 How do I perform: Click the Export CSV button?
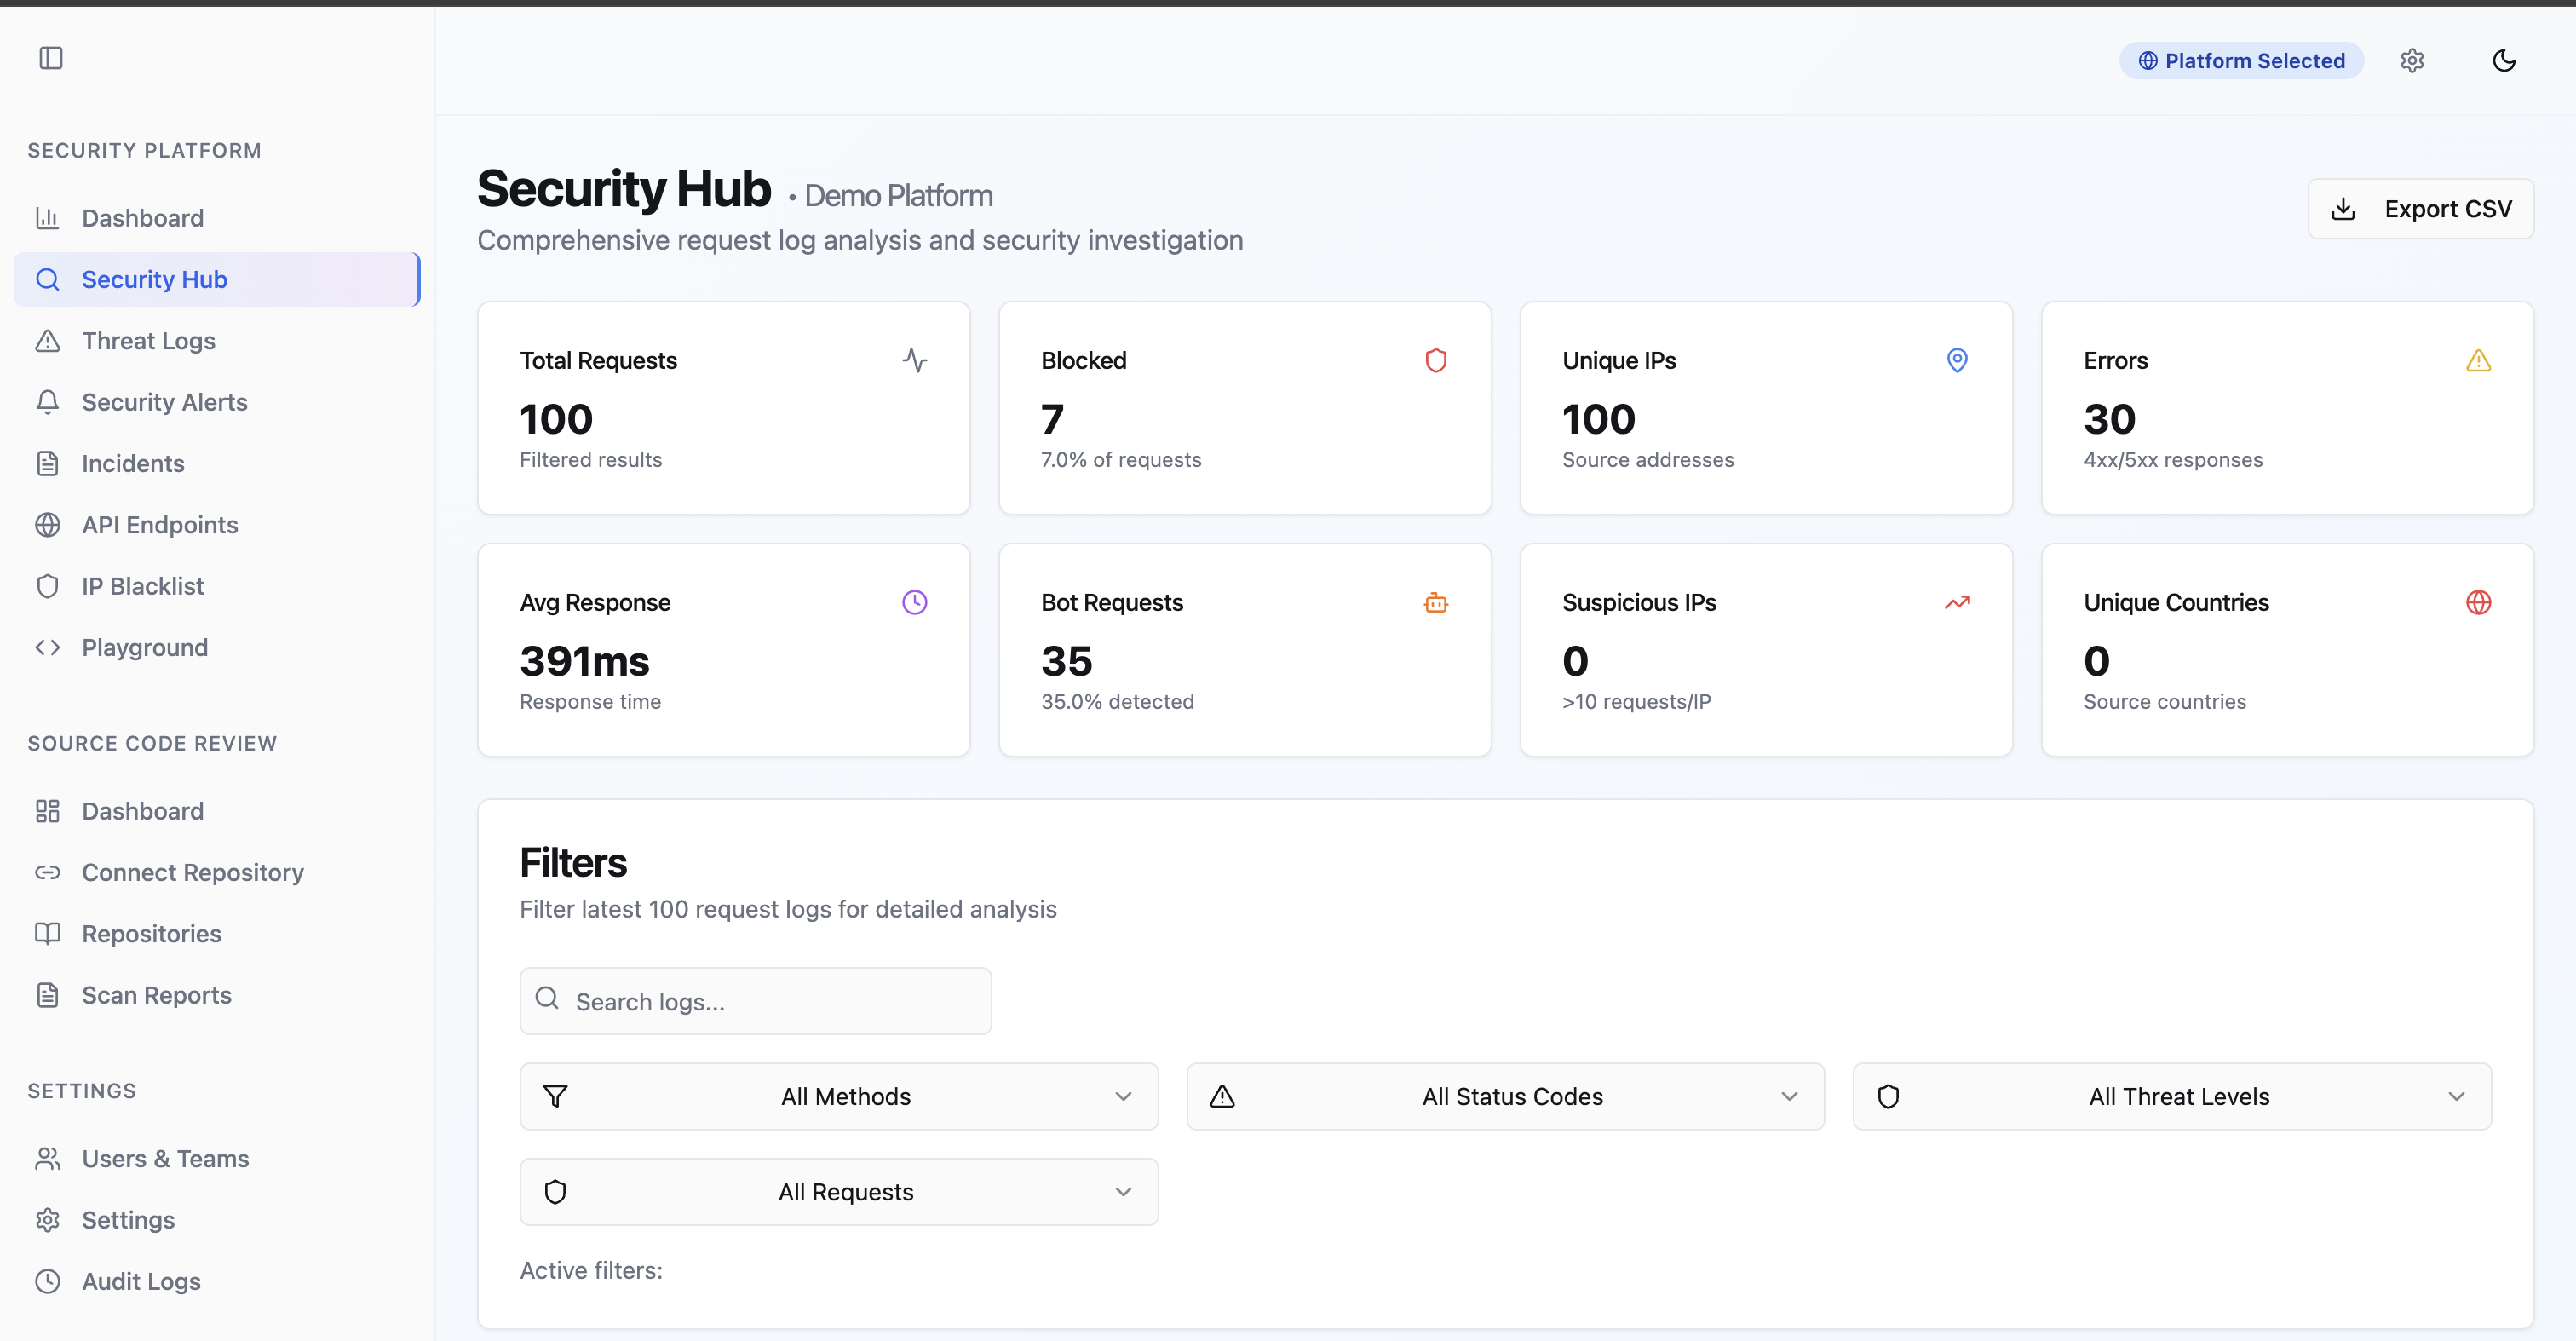[2421, 208]
